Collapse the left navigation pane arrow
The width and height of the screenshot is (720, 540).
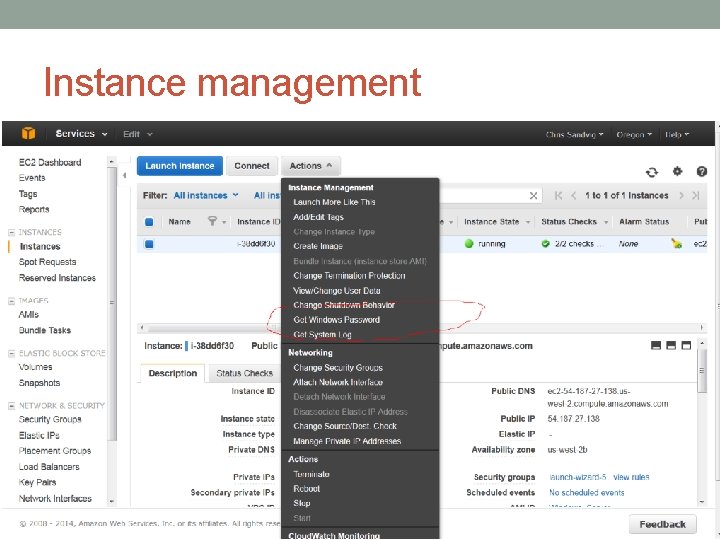pyautogui.click(x=124, y=175)
